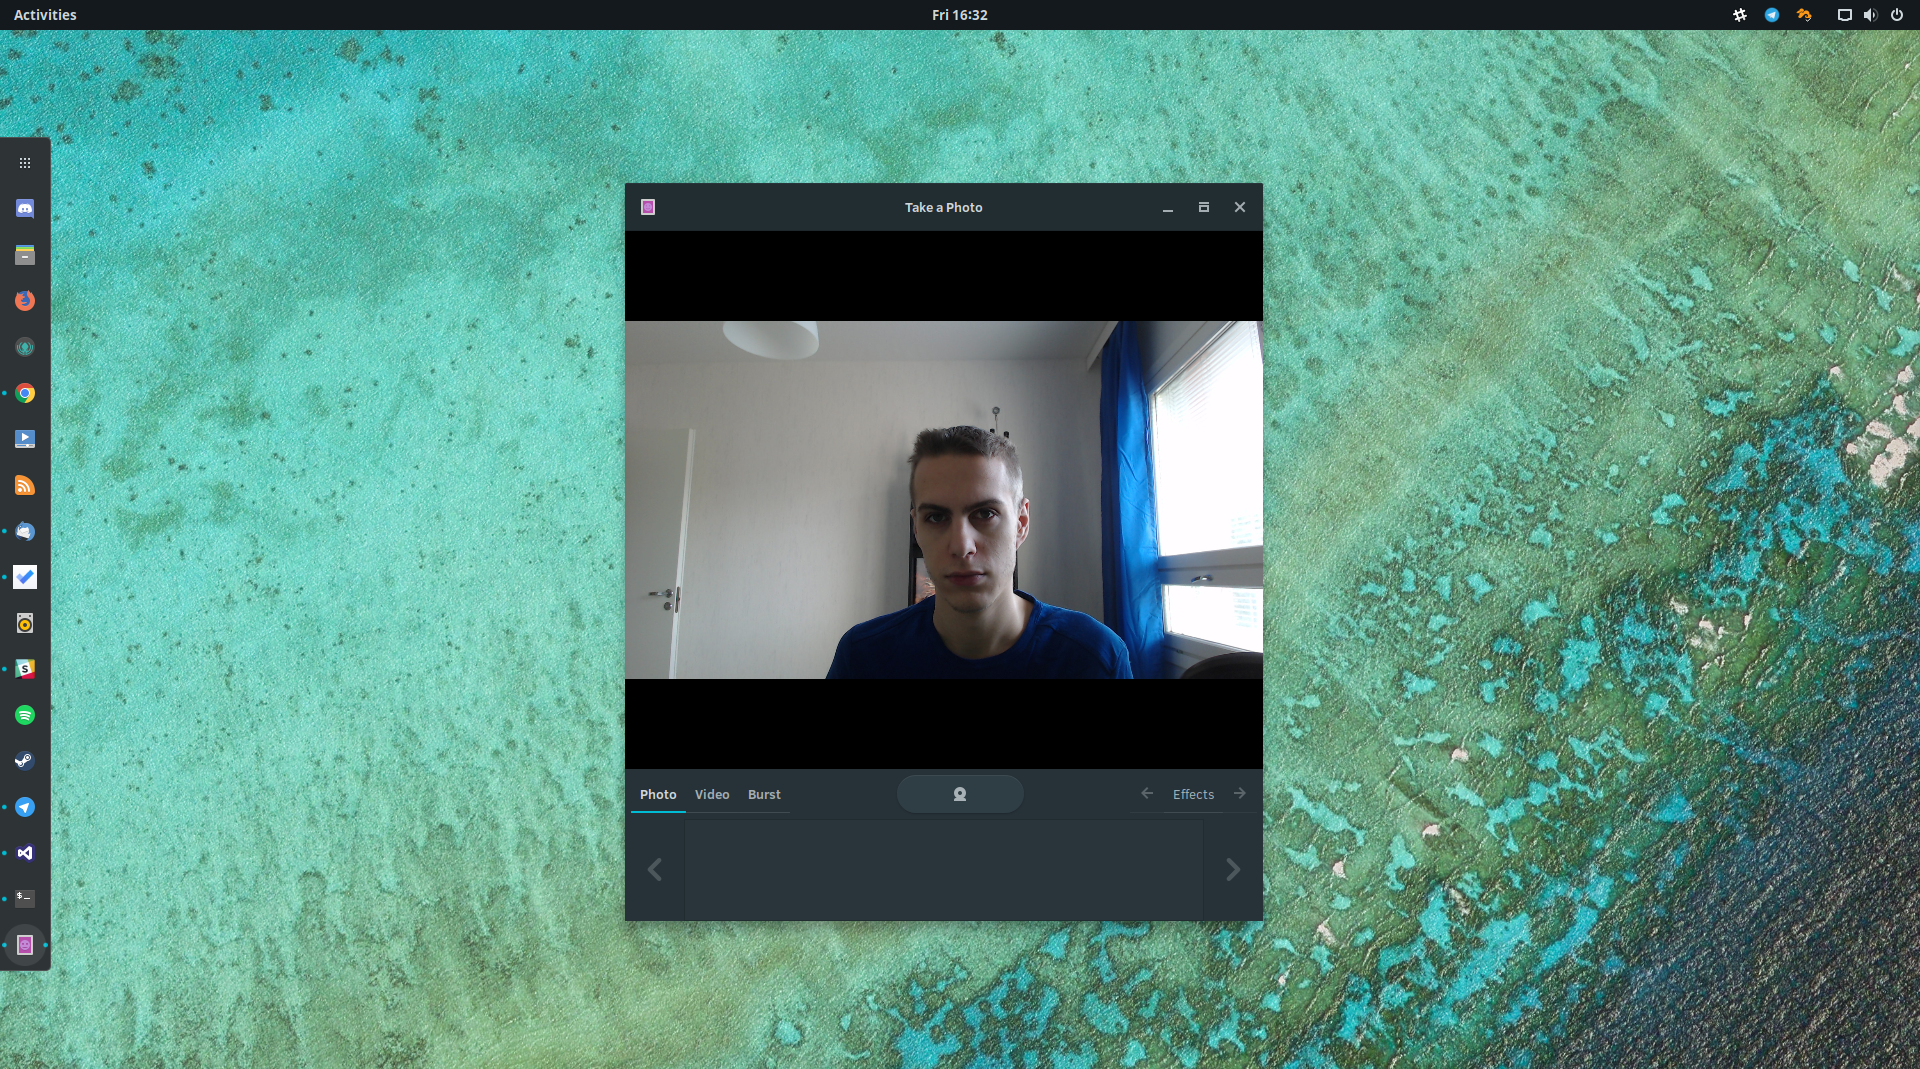Switch to Google Chrome in dock

[25, 393]
